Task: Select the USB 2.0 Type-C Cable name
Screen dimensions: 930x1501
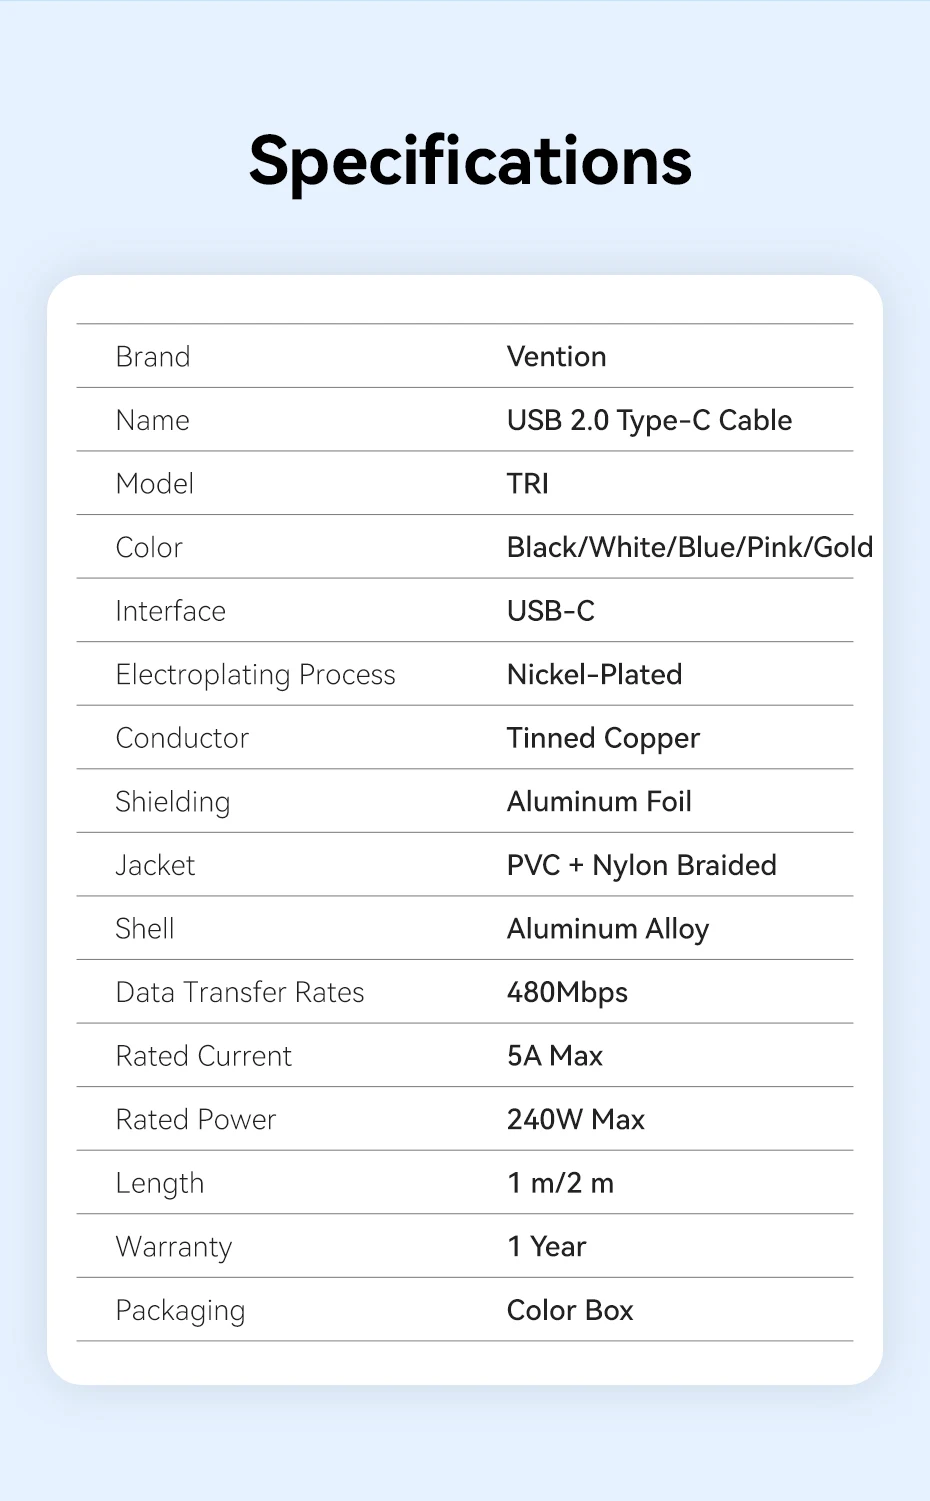Action: [649, 420]
